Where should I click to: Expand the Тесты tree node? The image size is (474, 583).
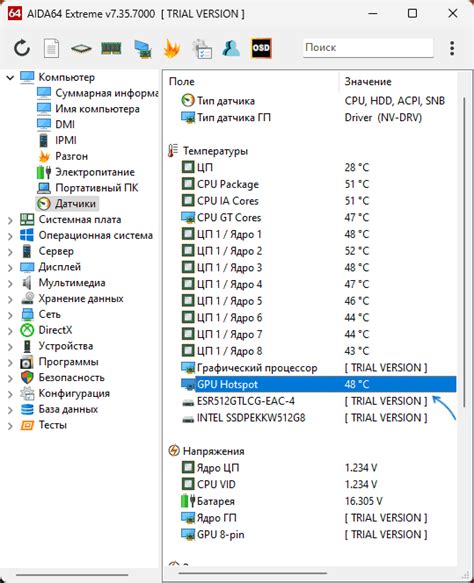pos(10,426)
